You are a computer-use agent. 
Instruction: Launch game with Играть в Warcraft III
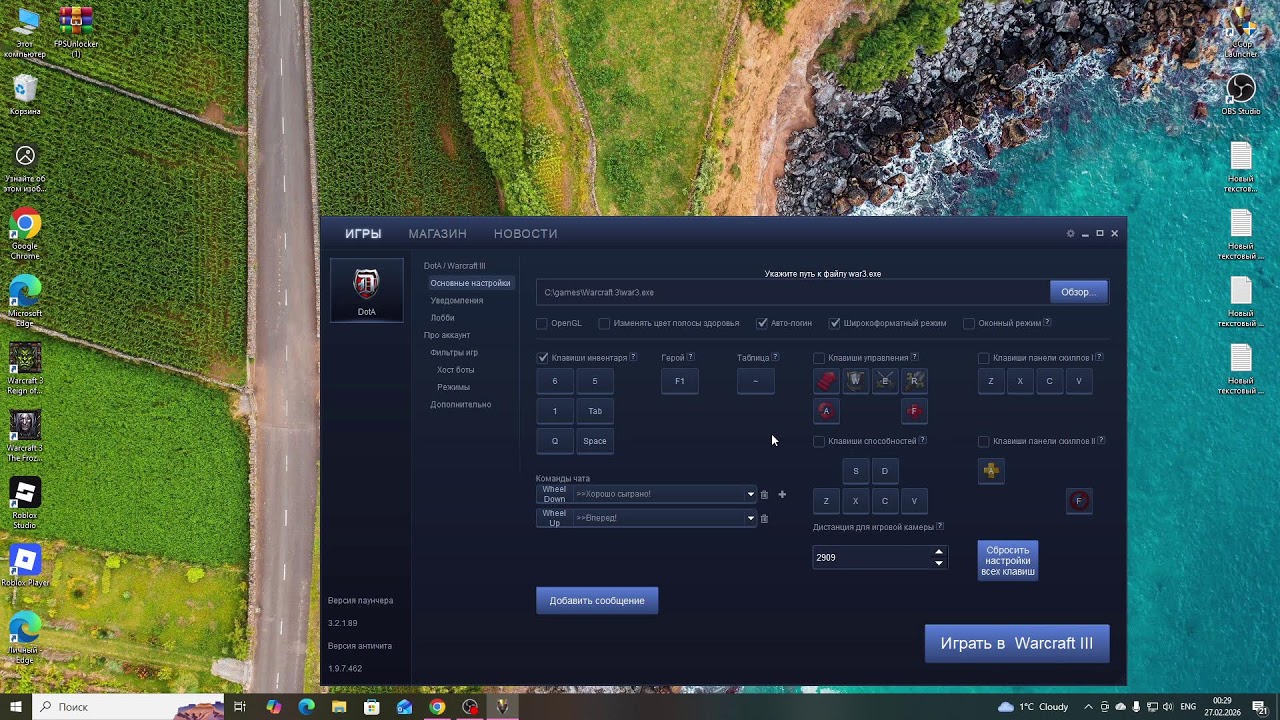(x=1017, y=644)
